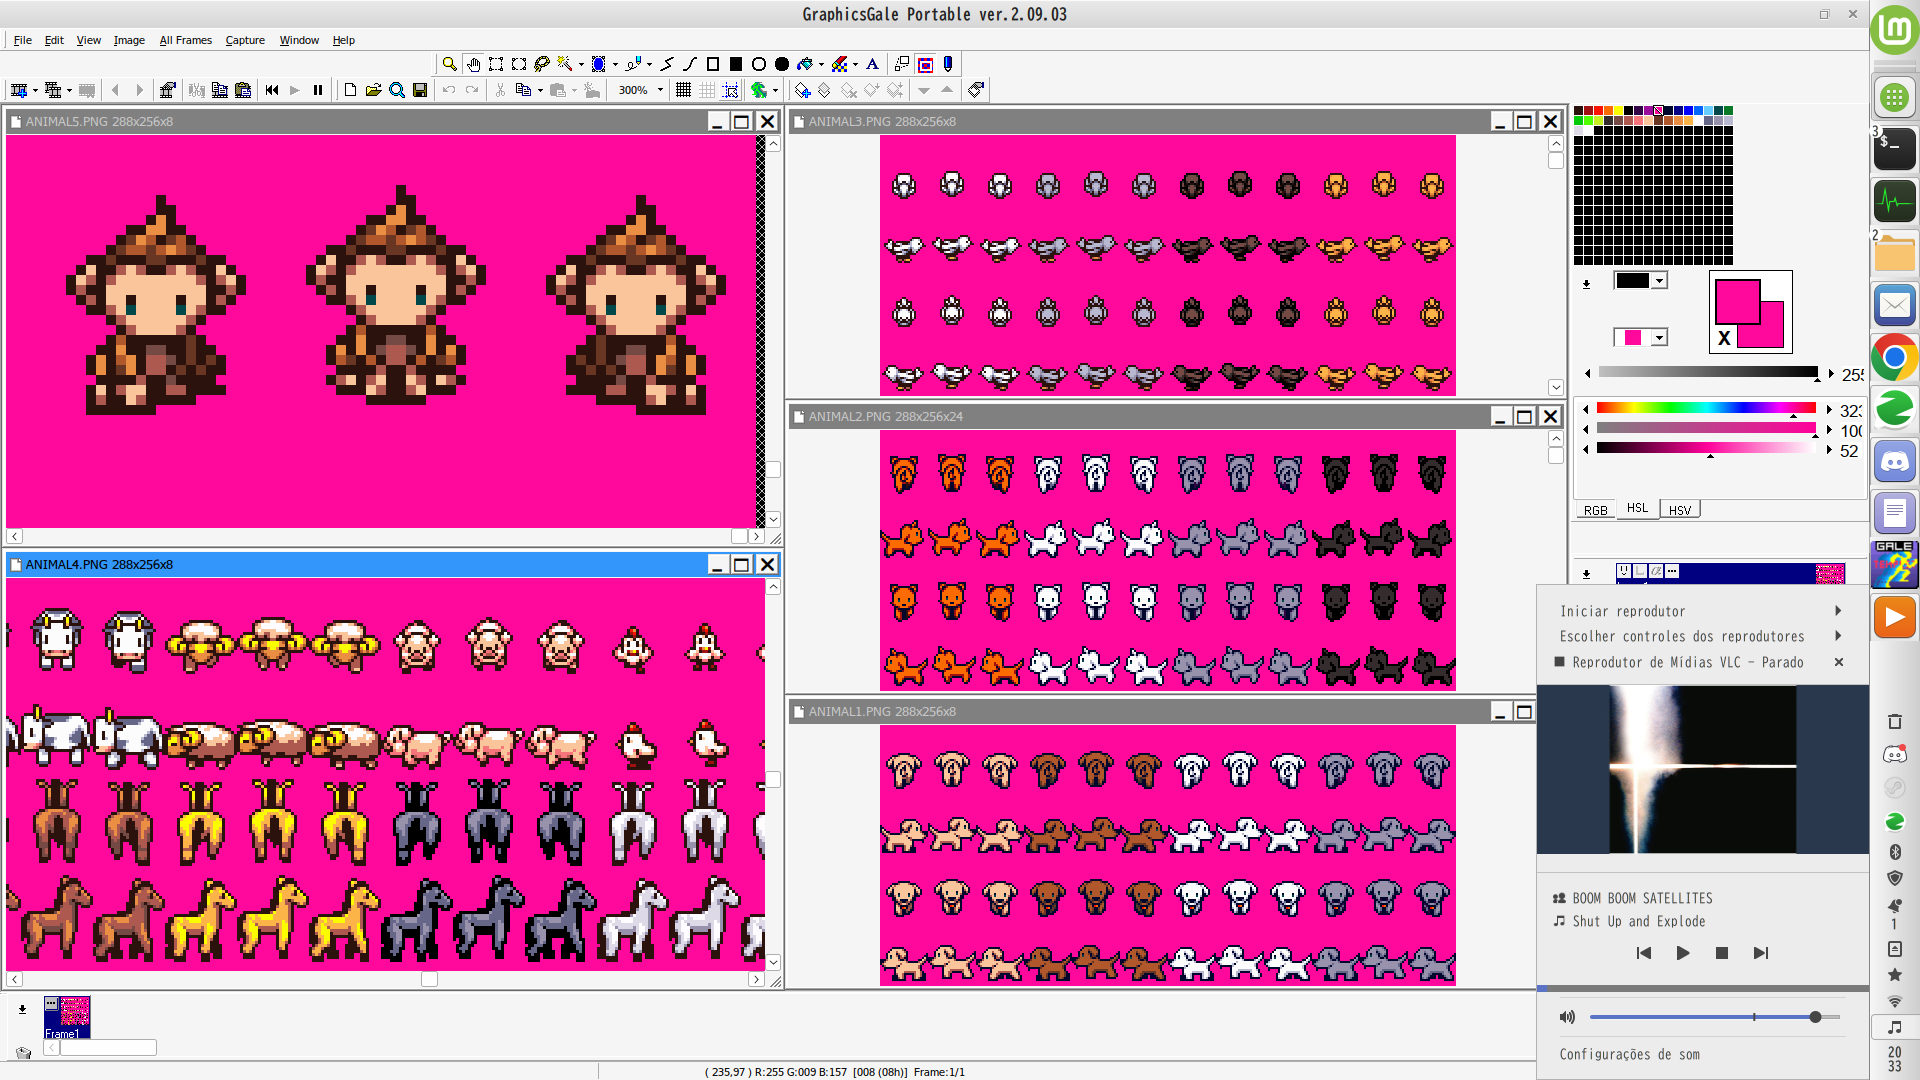This screenshot has height=1080, width=1920.
Task: Switch to the HSV color tab
Action: [1680, 510]
